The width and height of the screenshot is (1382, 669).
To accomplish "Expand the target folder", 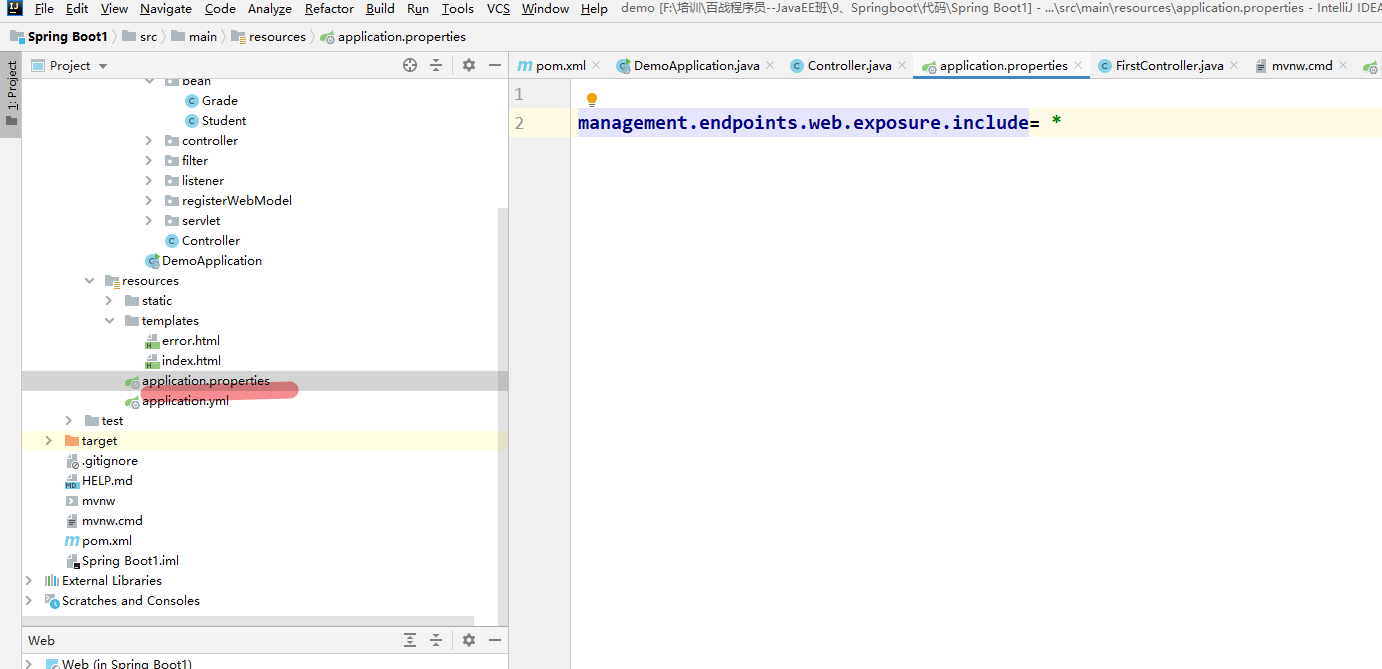I will click(x=49, y=440).
